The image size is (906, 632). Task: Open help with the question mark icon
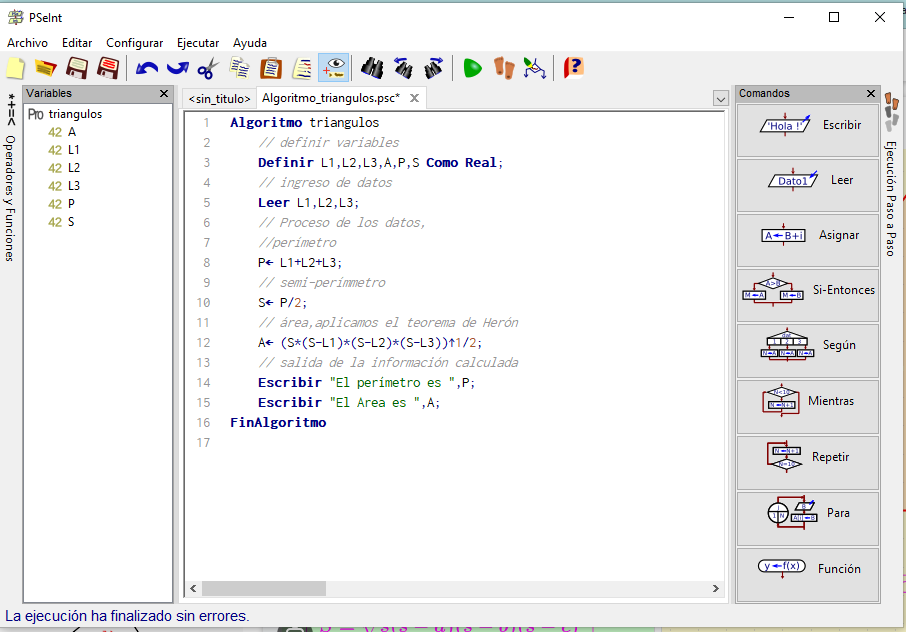tap(573, 68)
